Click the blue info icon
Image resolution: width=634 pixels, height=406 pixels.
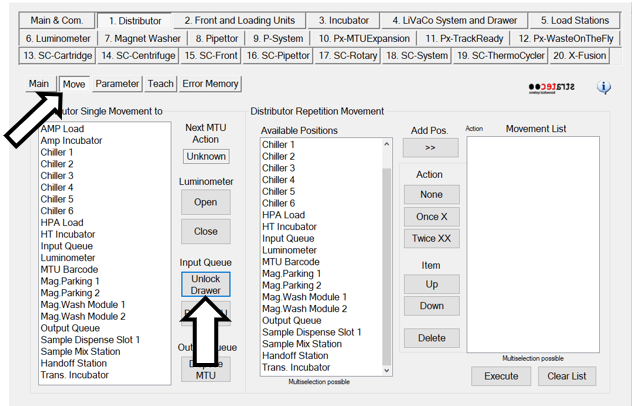tap(604, 88)
